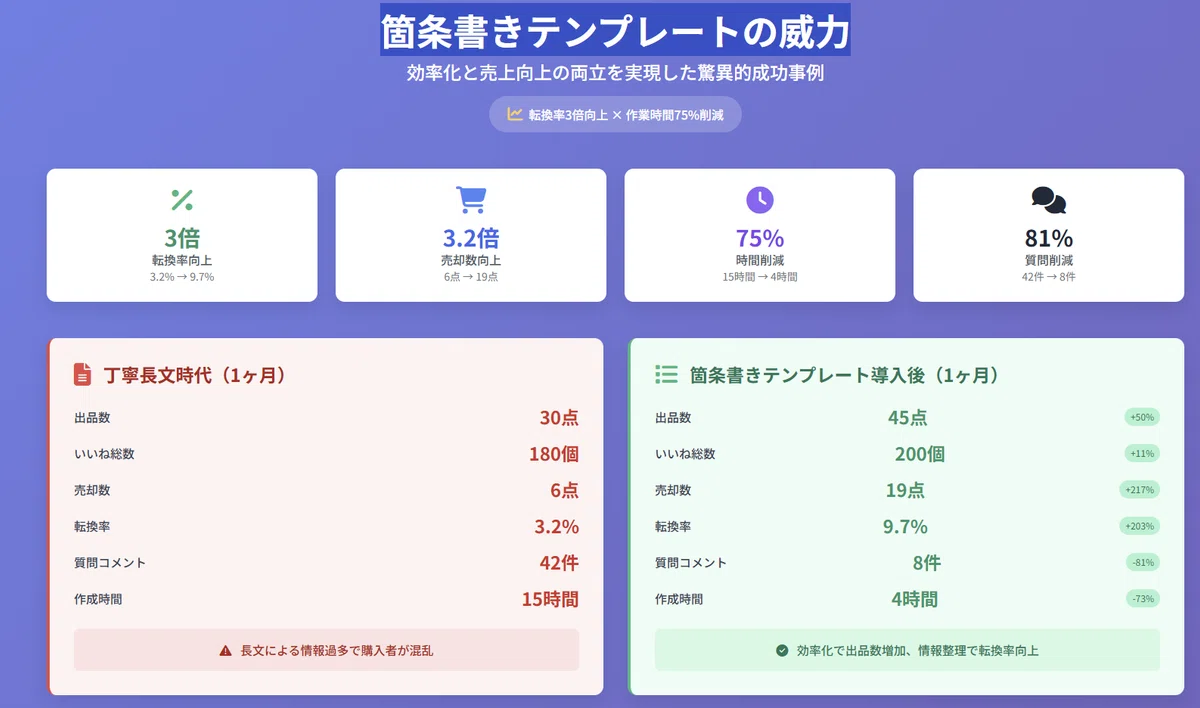Click the percent icon in conversion card
Viewport: 1200px width, 708px height.
(x=181, y=200)
